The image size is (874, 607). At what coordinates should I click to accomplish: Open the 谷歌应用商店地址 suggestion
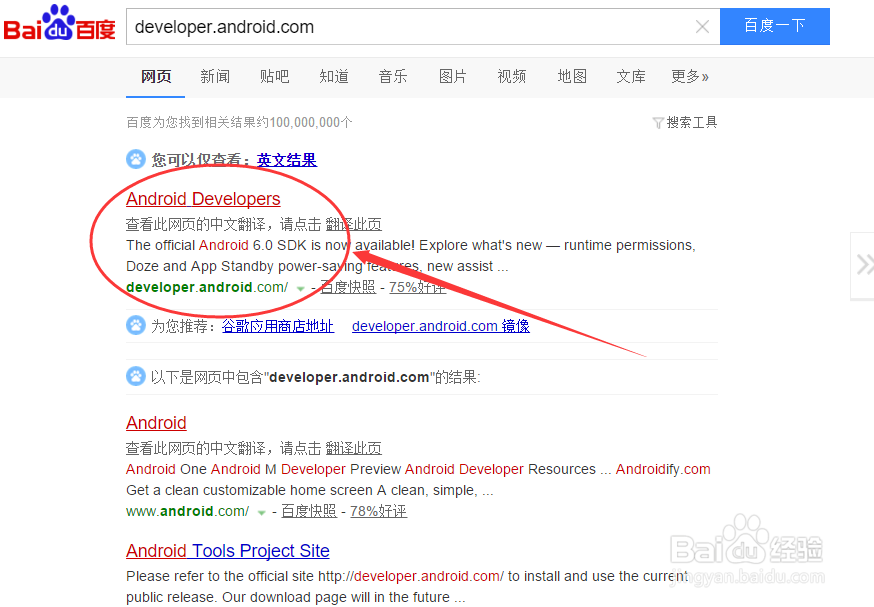[x=278, y=326]
